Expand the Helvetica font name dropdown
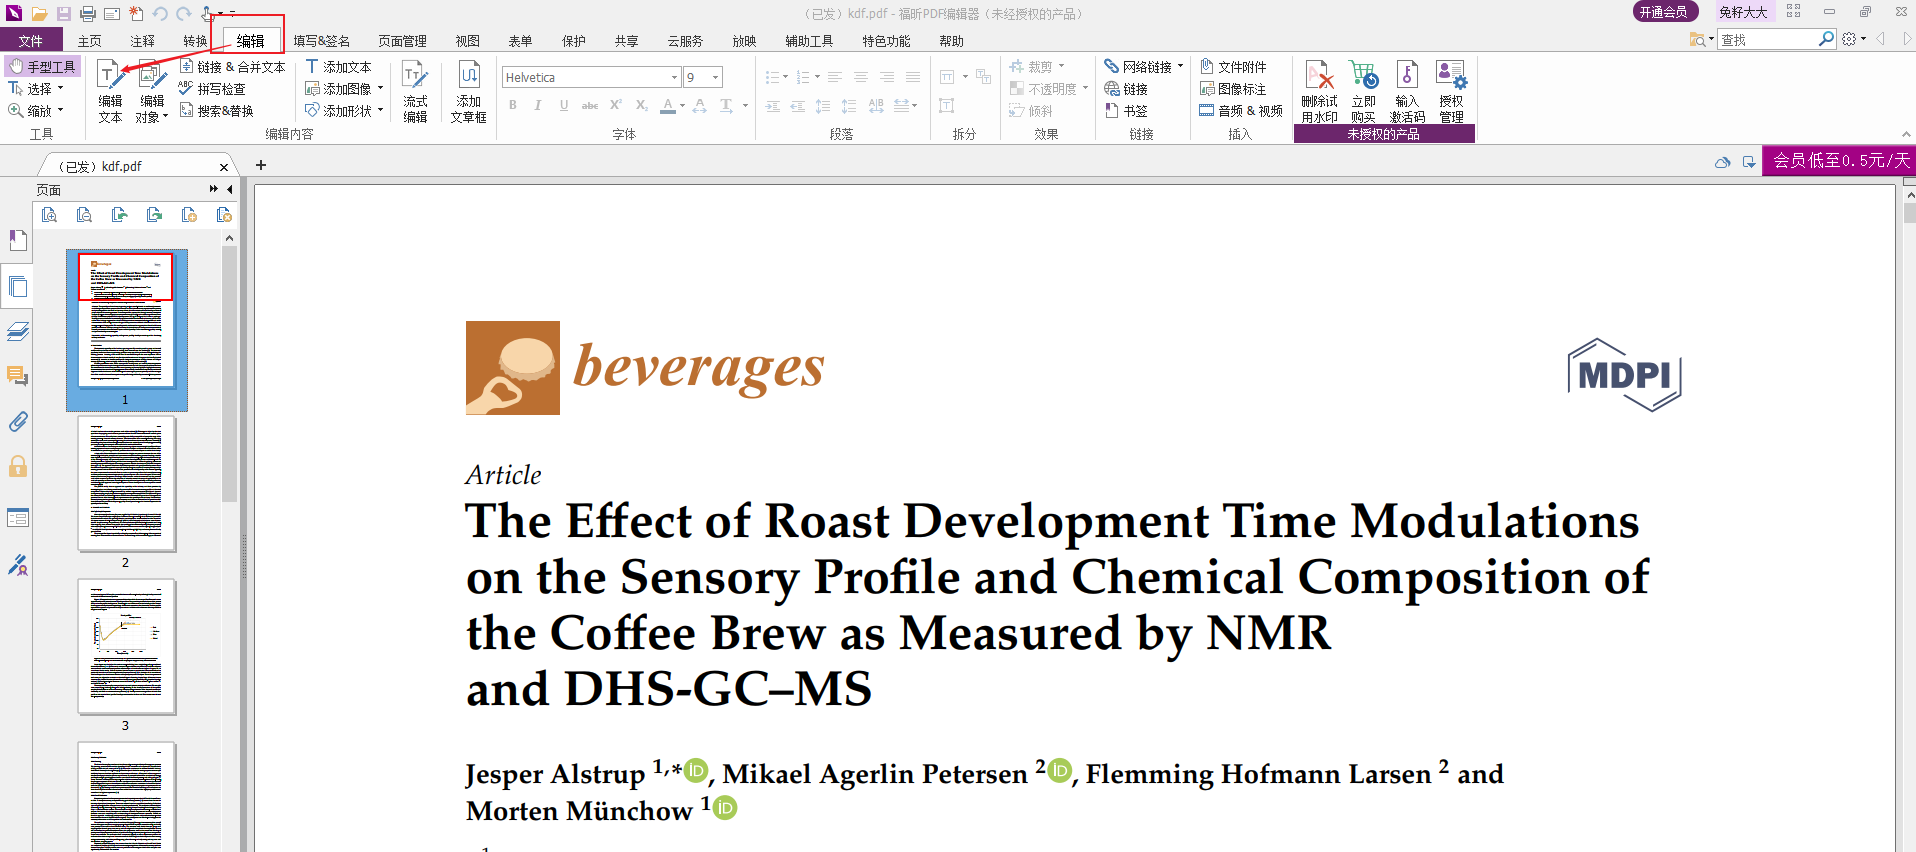The image size is (1916, 852). pos(674,78)
